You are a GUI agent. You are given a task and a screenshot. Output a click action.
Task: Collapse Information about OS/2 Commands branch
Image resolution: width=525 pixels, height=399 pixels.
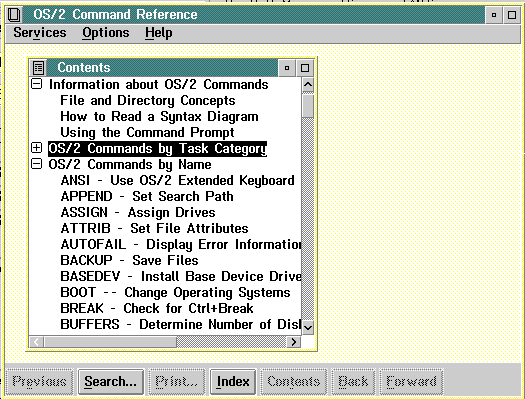pos(36,84)
